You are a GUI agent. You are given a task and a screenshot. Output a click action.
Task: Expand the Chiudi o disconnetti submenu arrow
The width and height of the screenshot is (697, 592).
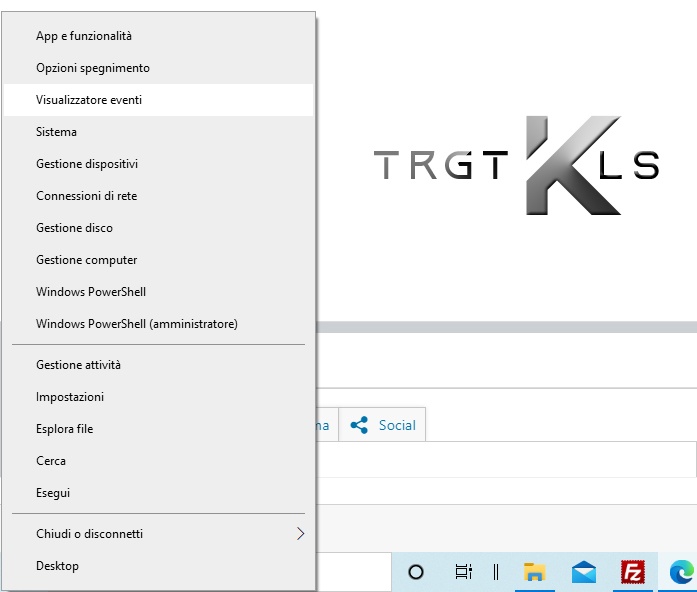tap(300, 534)
